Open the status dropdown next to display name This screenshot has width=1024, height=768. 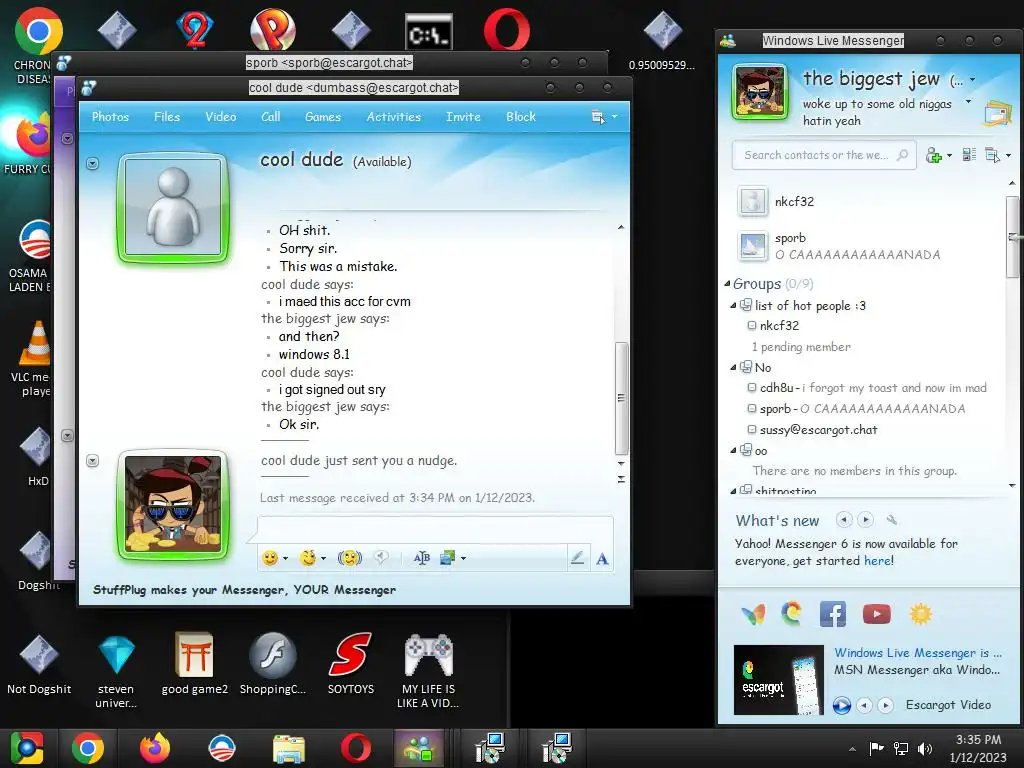972,80
